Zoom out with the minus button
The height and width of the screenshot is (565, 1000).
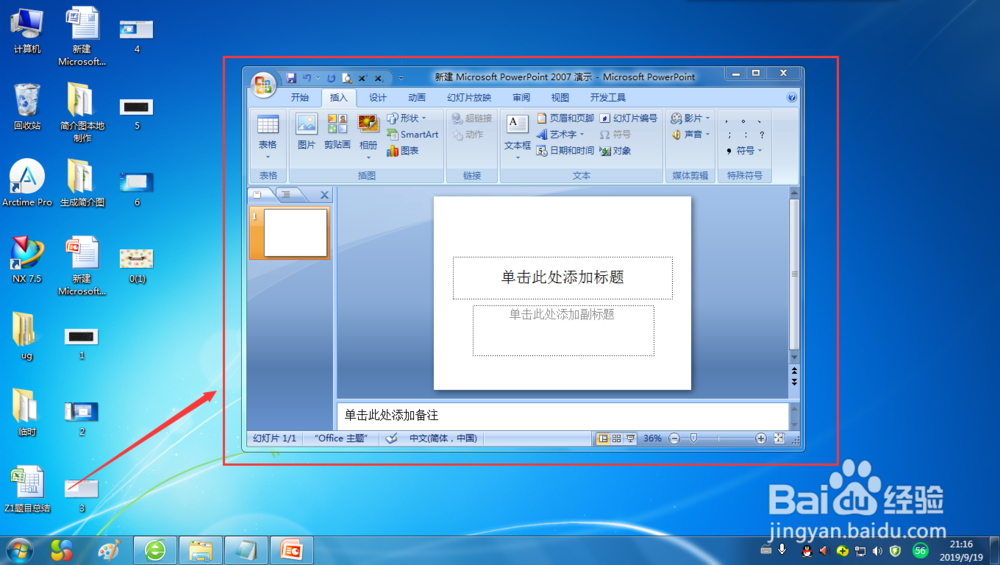pyautogui.click(x=674, y=438)
